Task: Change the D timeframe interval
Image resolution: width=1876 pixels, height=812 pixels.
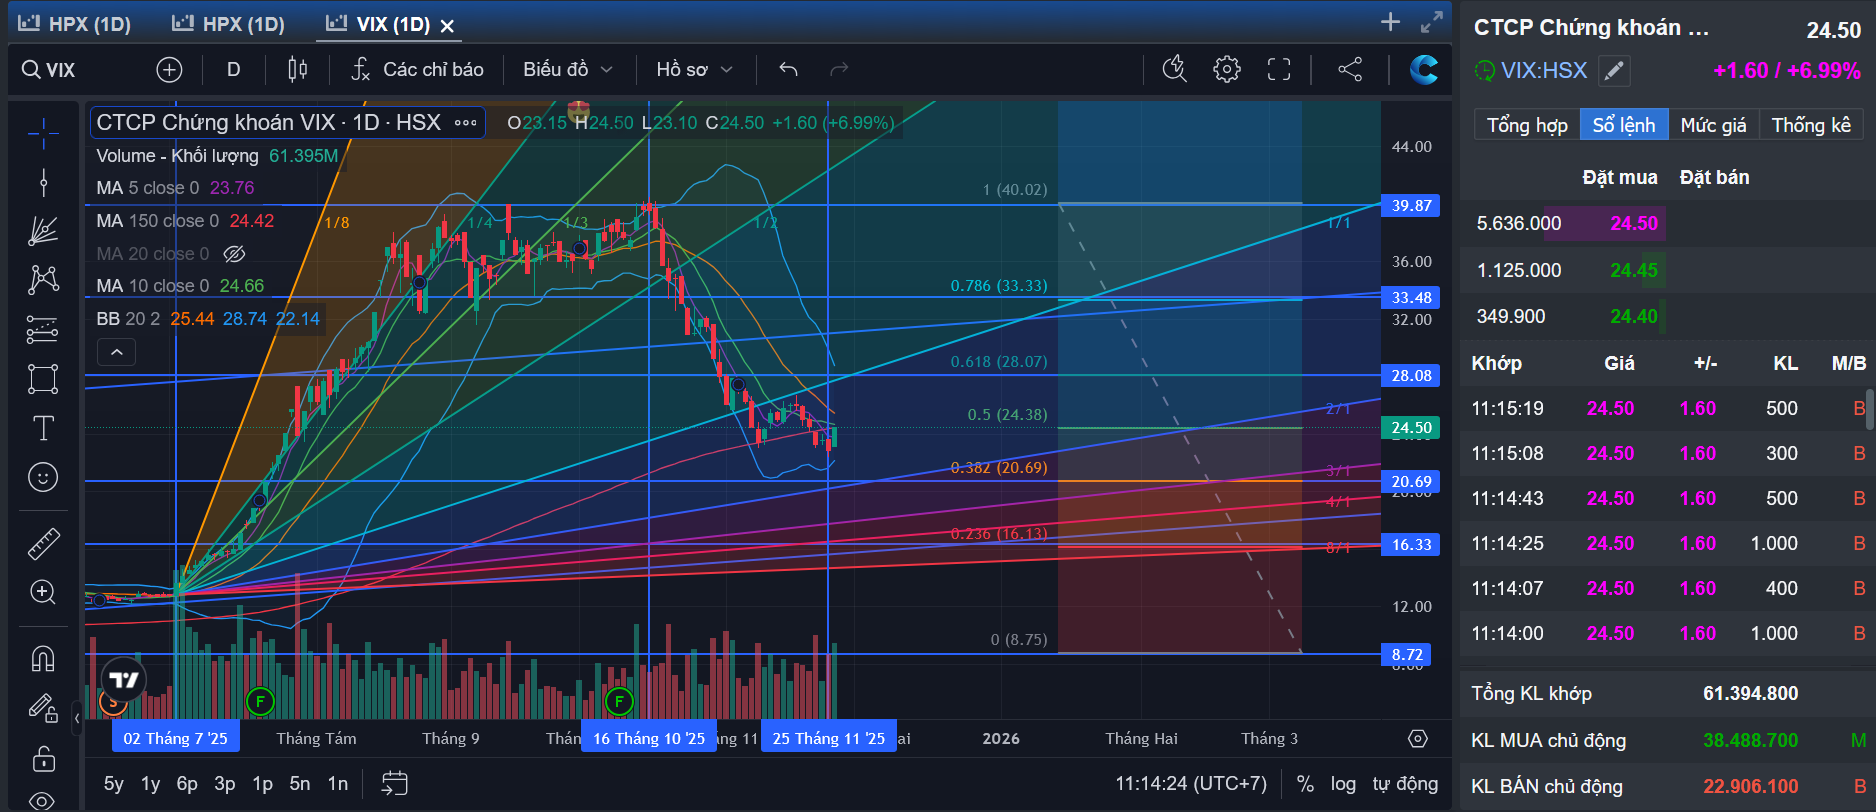Action: pos(233,69)
